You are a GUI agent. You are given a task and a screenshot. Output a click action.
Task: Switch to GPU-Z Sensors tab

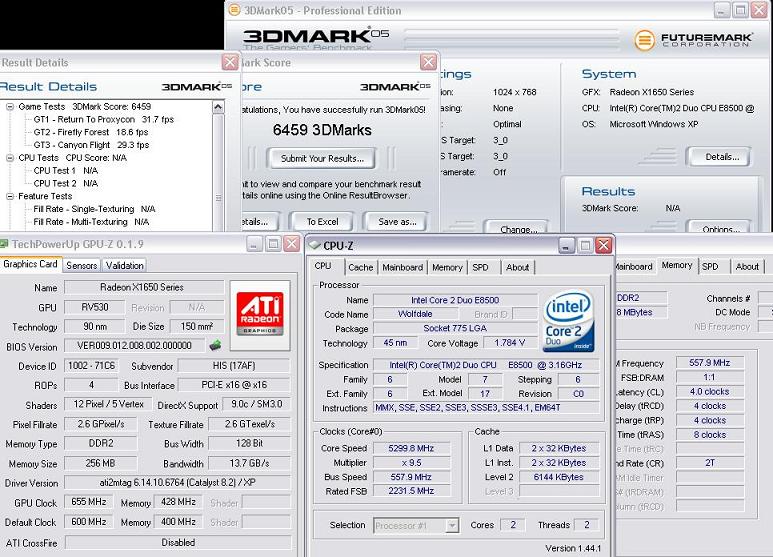click(81, 265)
